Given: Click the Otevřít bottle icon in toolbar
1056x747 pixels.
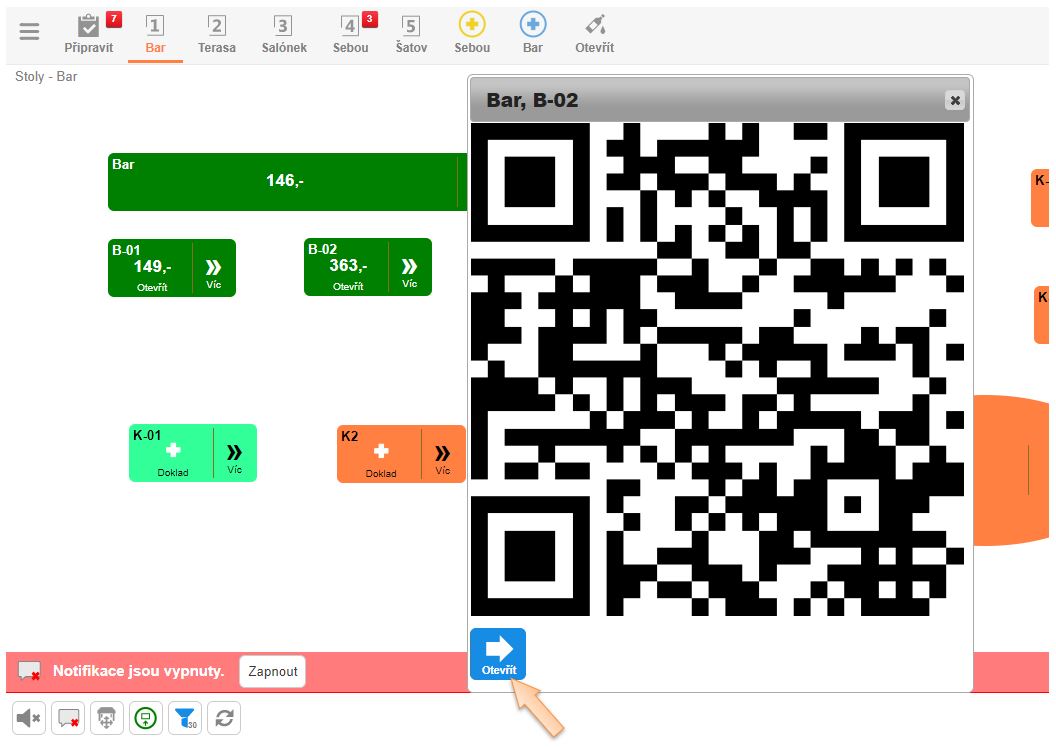Looking at the screenshot, I should point(595,33).
